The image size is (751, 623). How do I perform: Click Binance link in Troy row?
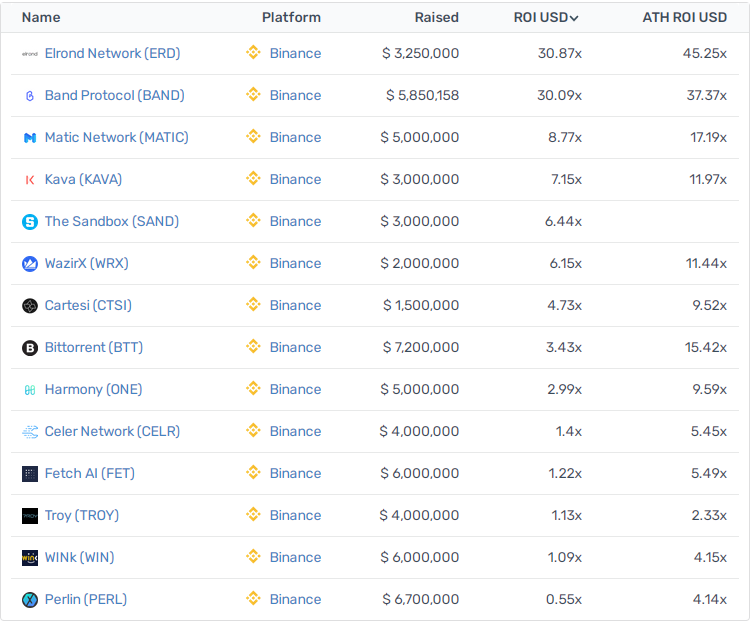296,516
